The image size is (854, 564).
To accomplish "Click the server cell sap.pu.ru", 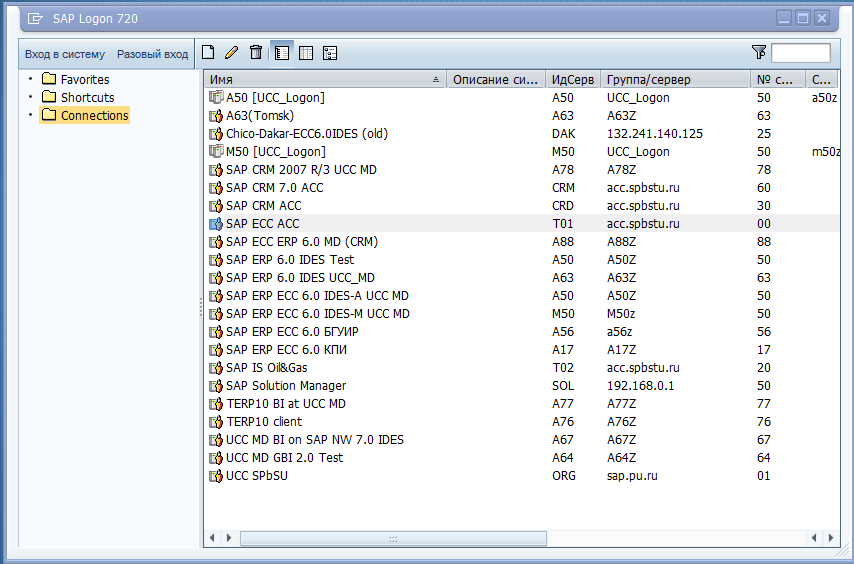I will click(632, 475).
